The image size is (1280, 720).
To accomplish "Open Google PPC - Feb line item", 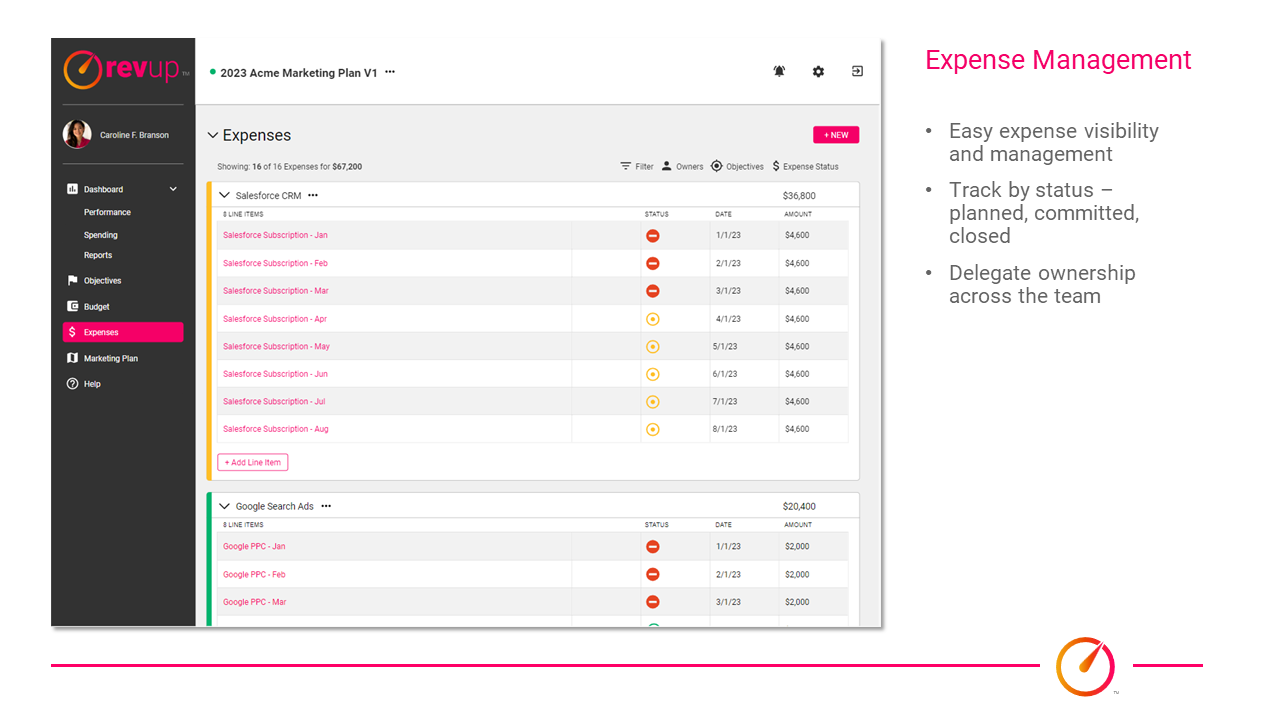I will [x=254, y=575].
